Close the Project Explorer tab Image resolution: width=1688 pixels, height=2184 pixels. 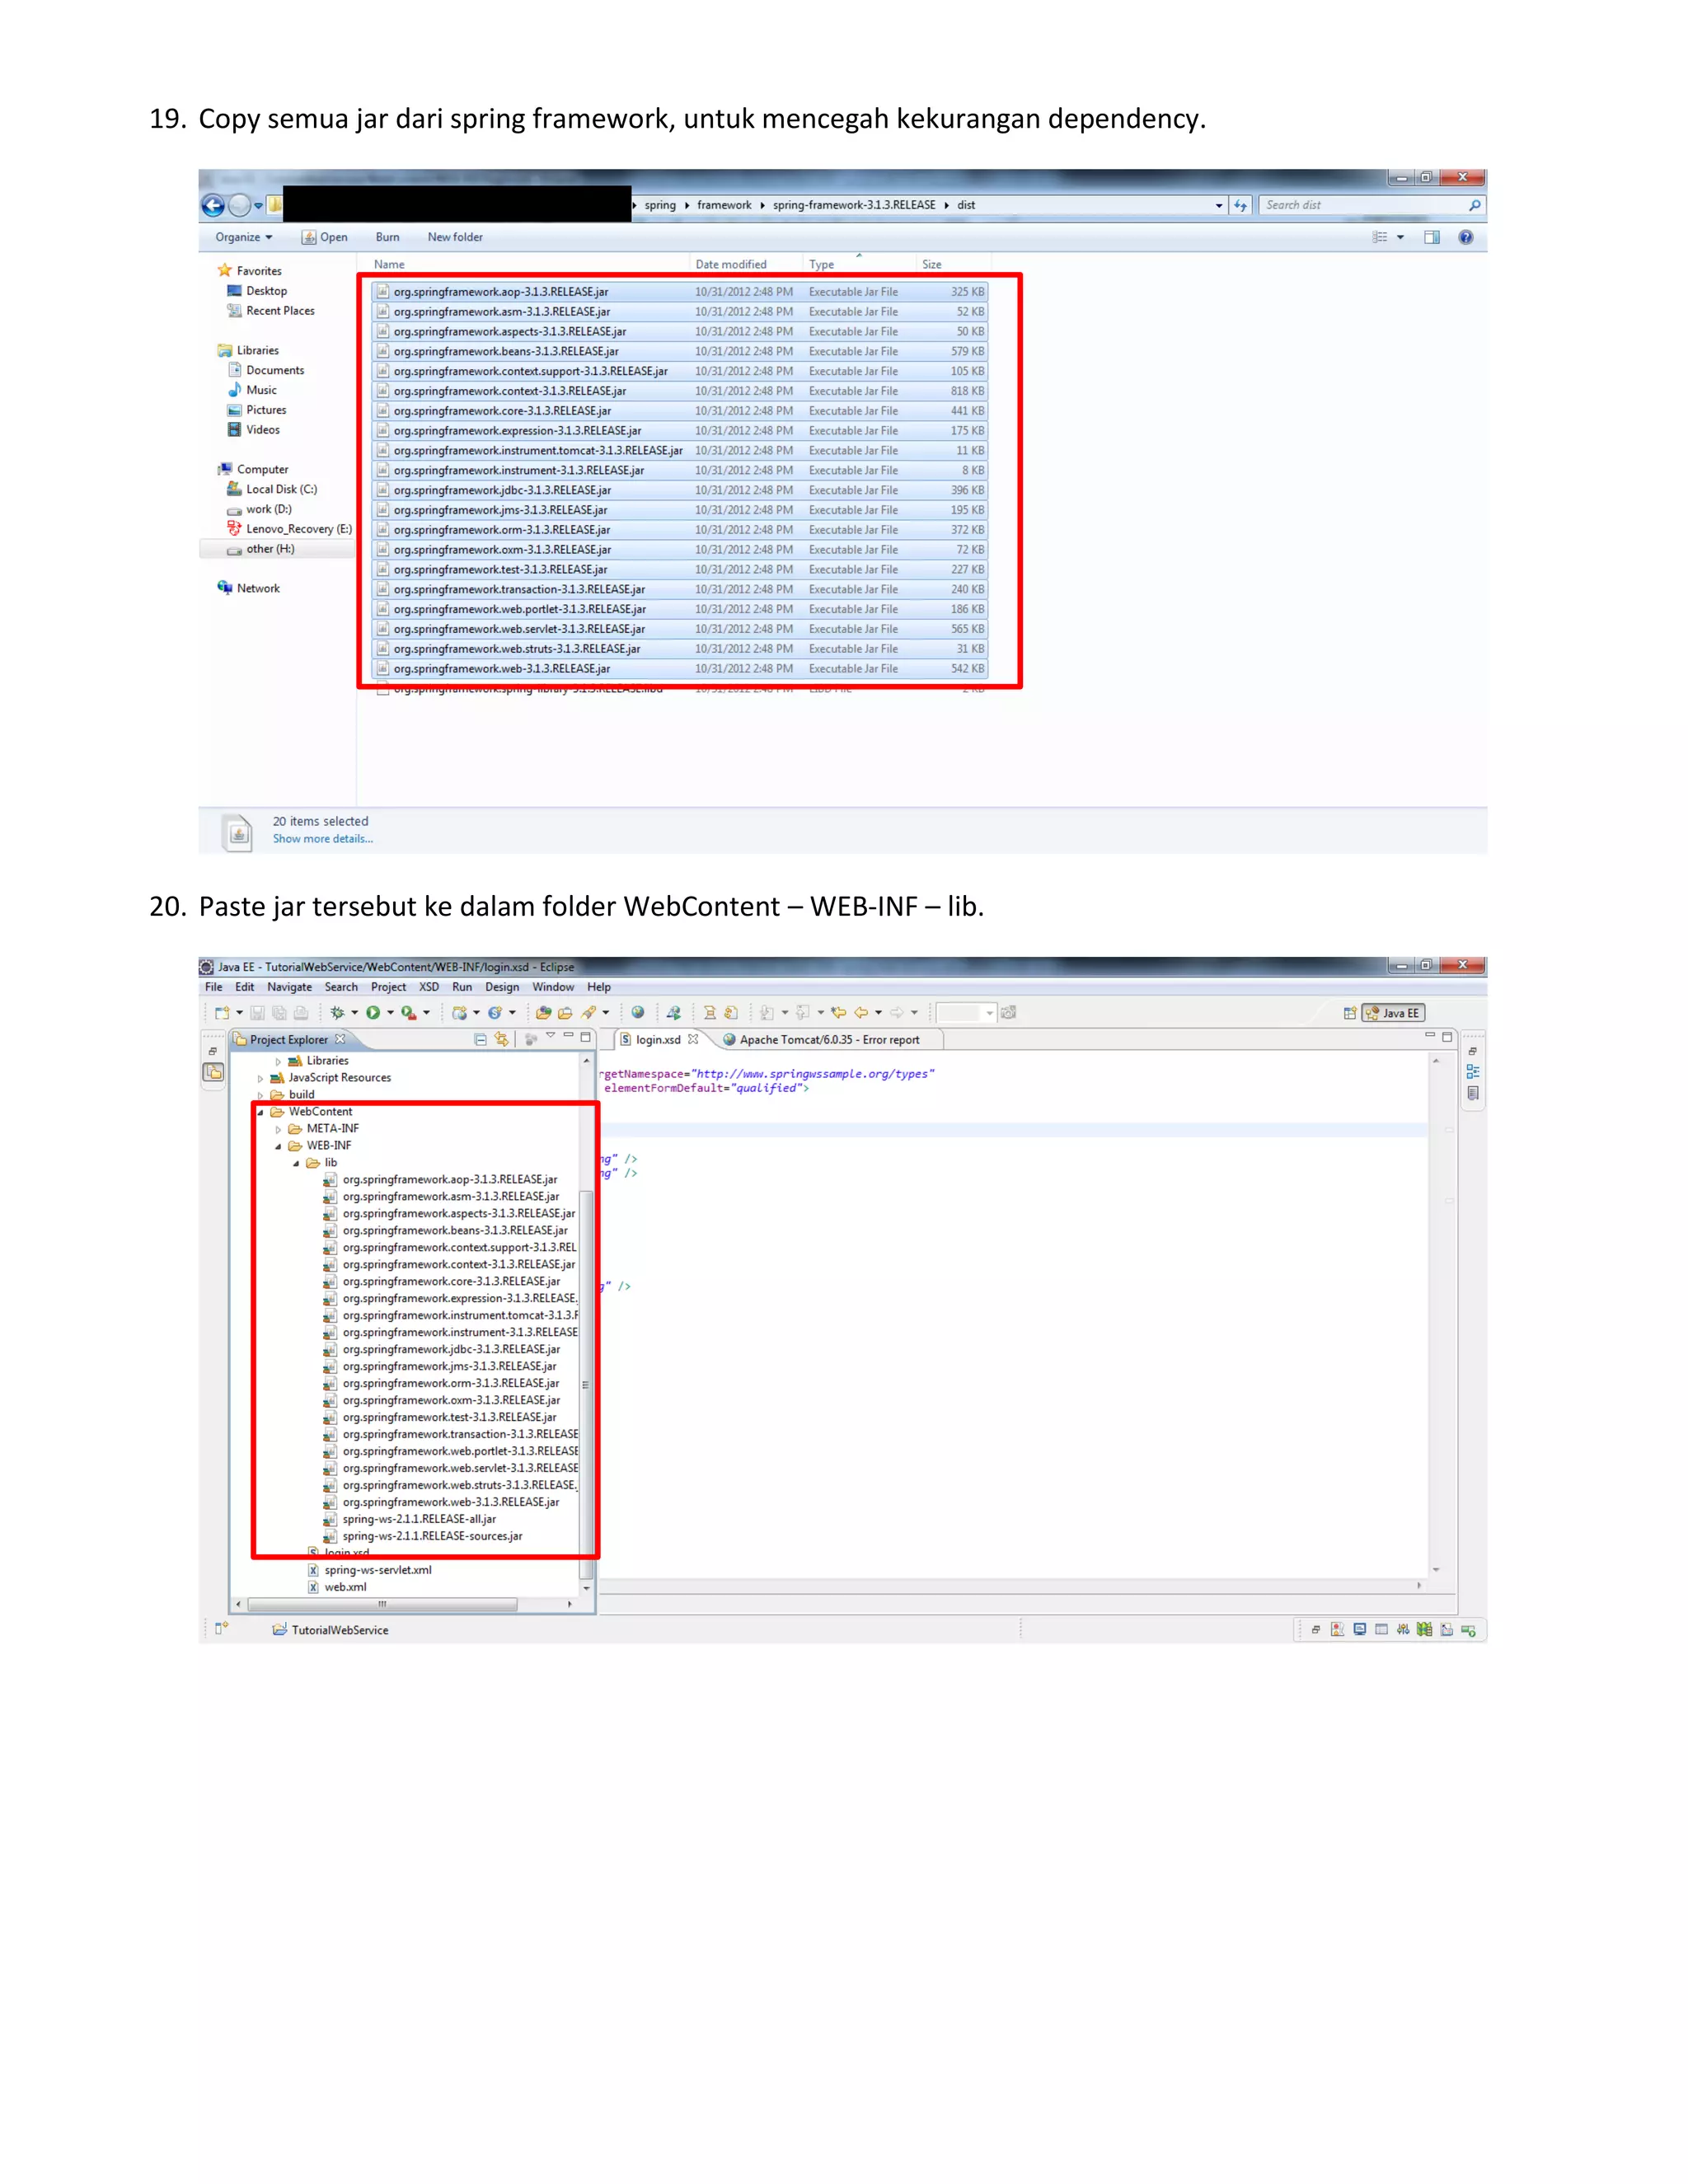click(340, 1039)
